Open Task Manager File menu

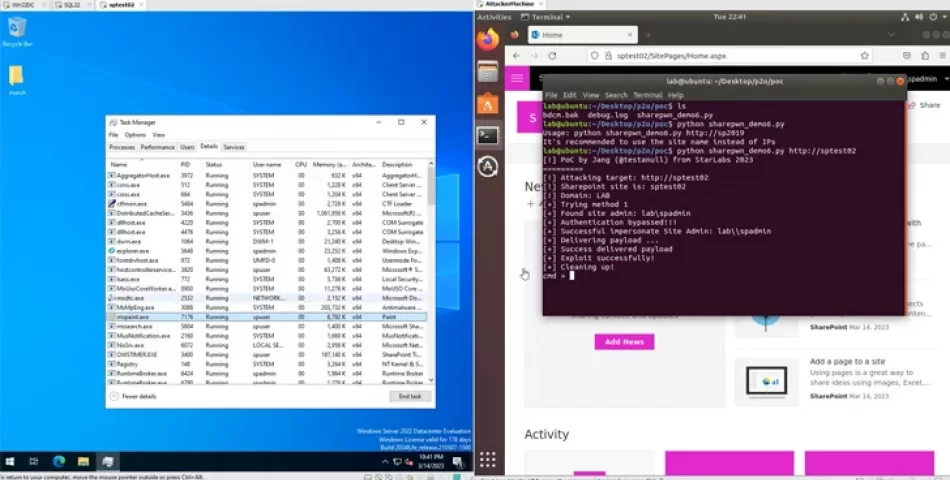coord(113,135)
